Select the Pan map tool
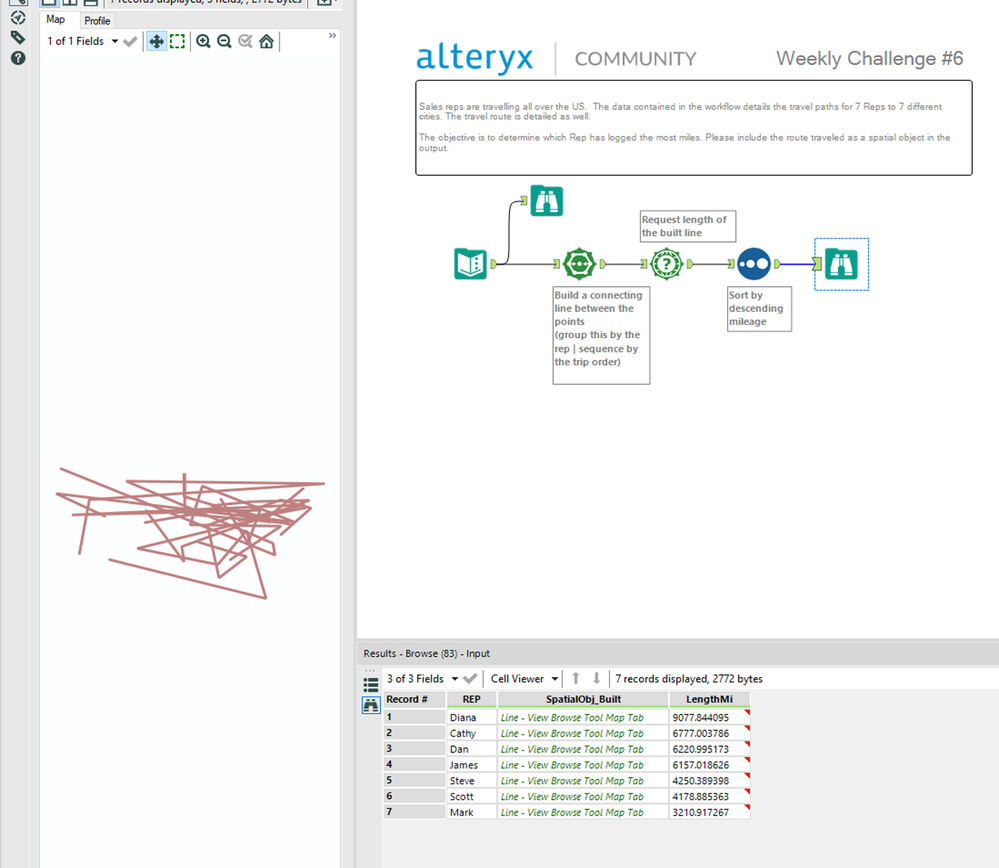This screenshot has width=999, height=868. [156, 41]
